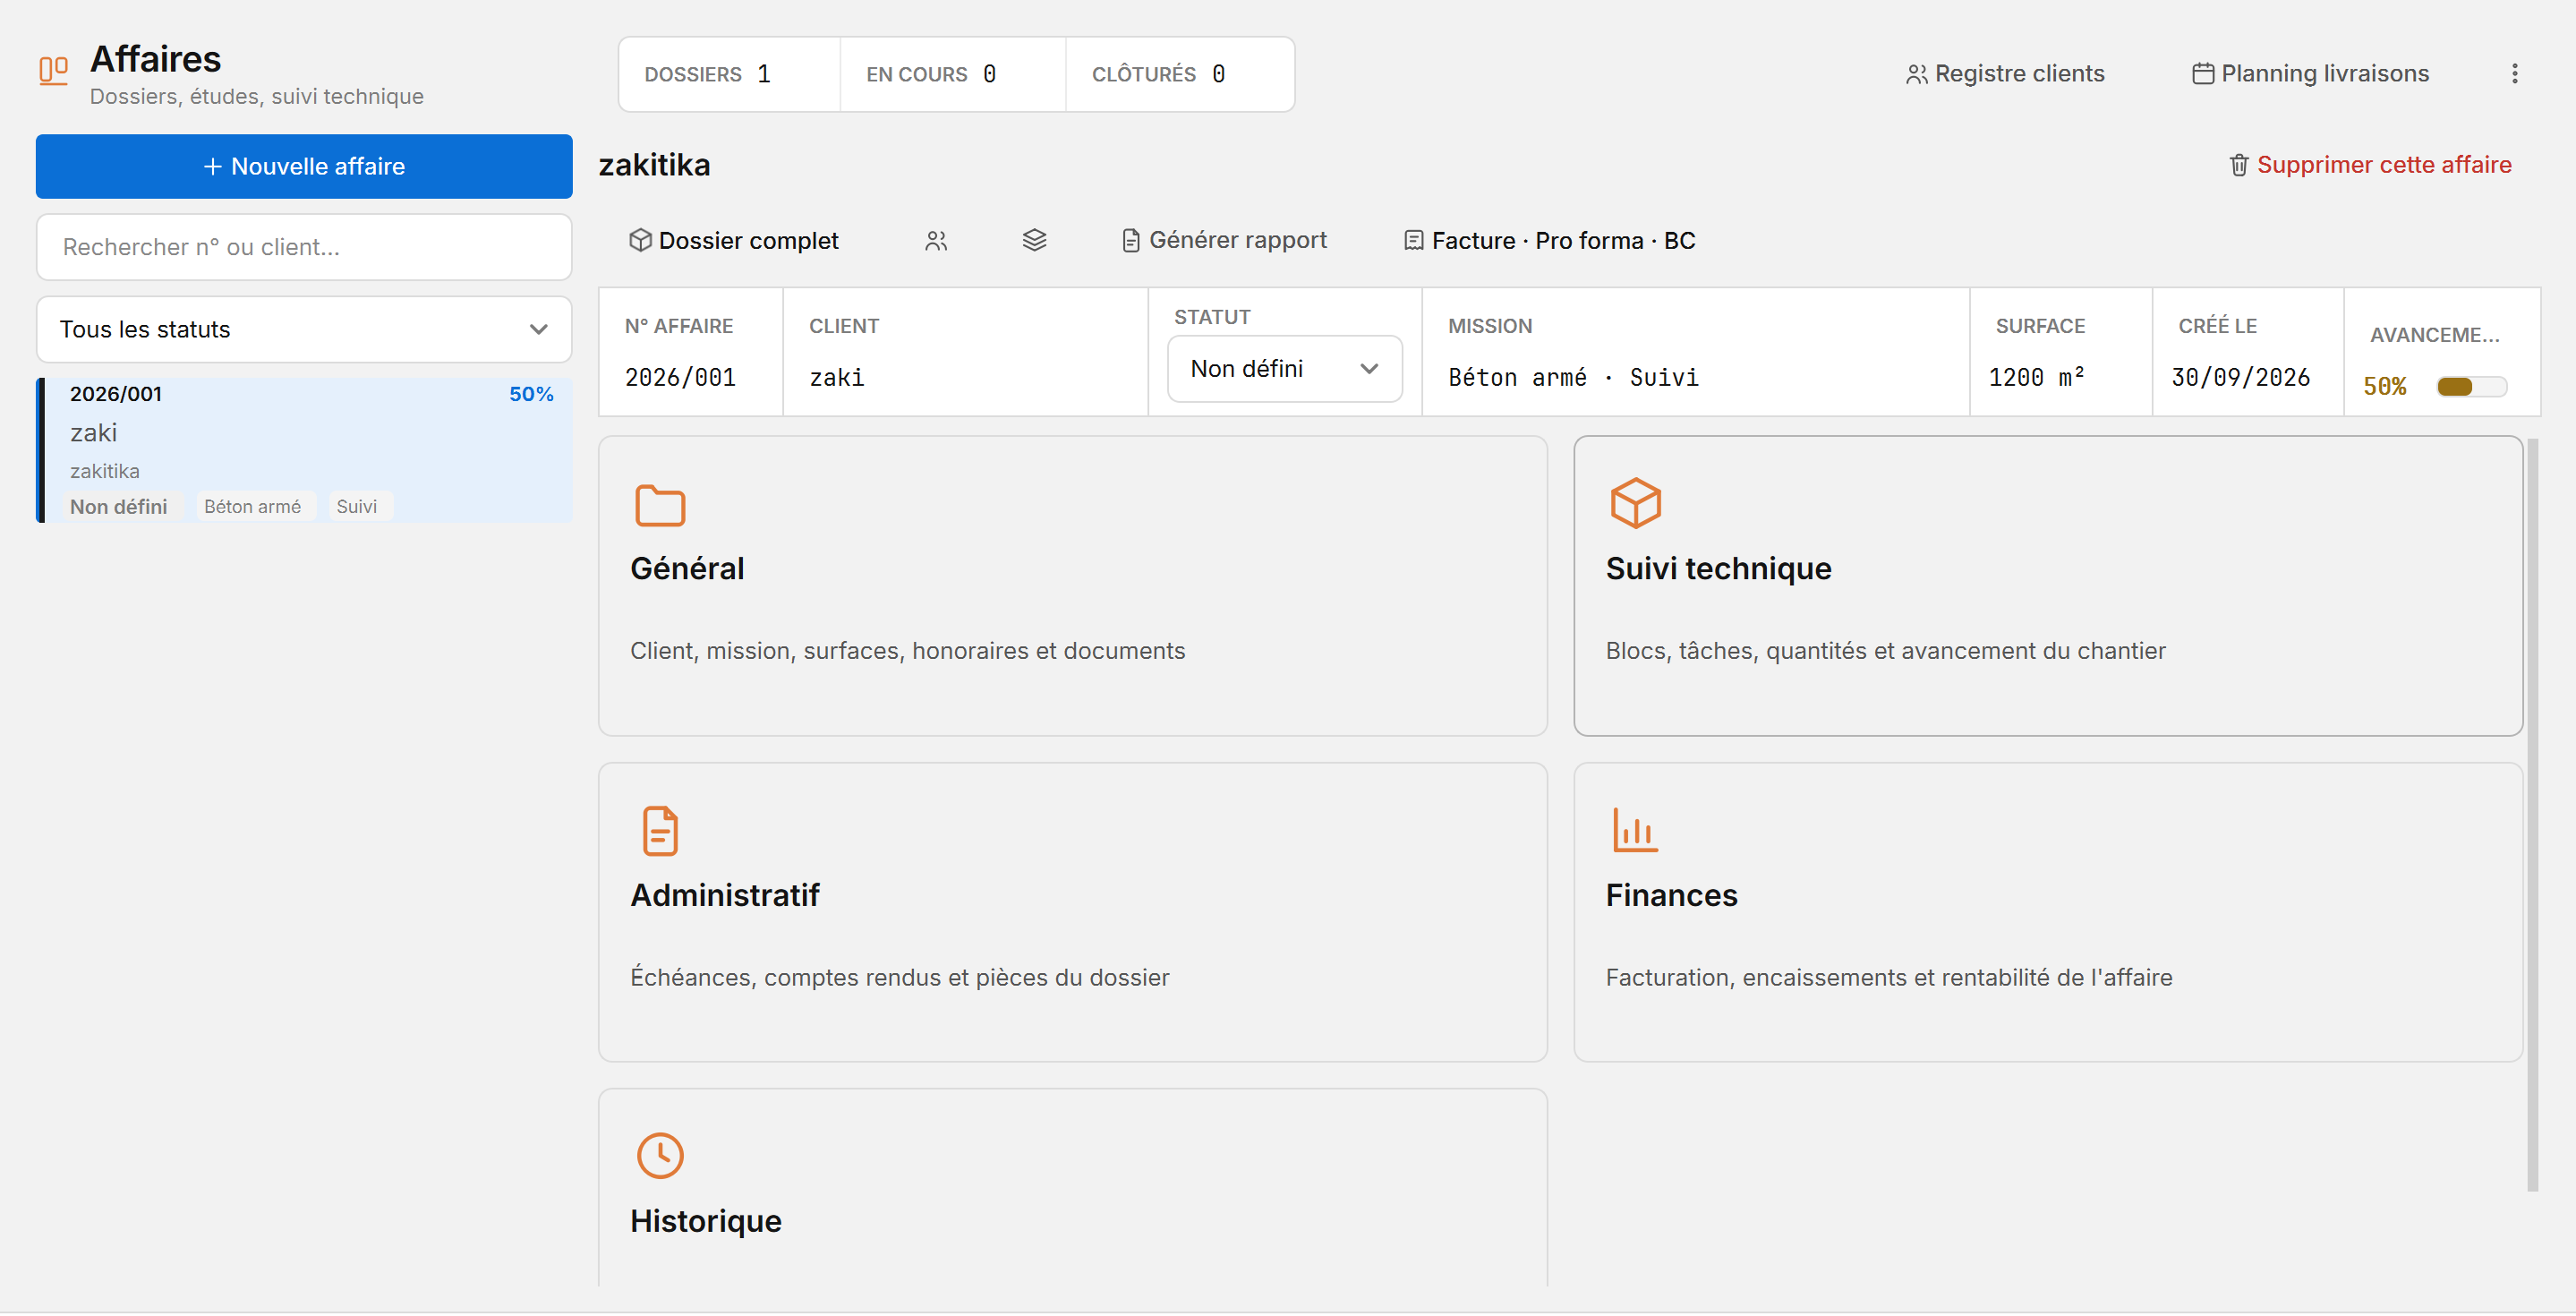Open Planning livraisons
2576x1316 pixels.
[x=2309, y=74]
